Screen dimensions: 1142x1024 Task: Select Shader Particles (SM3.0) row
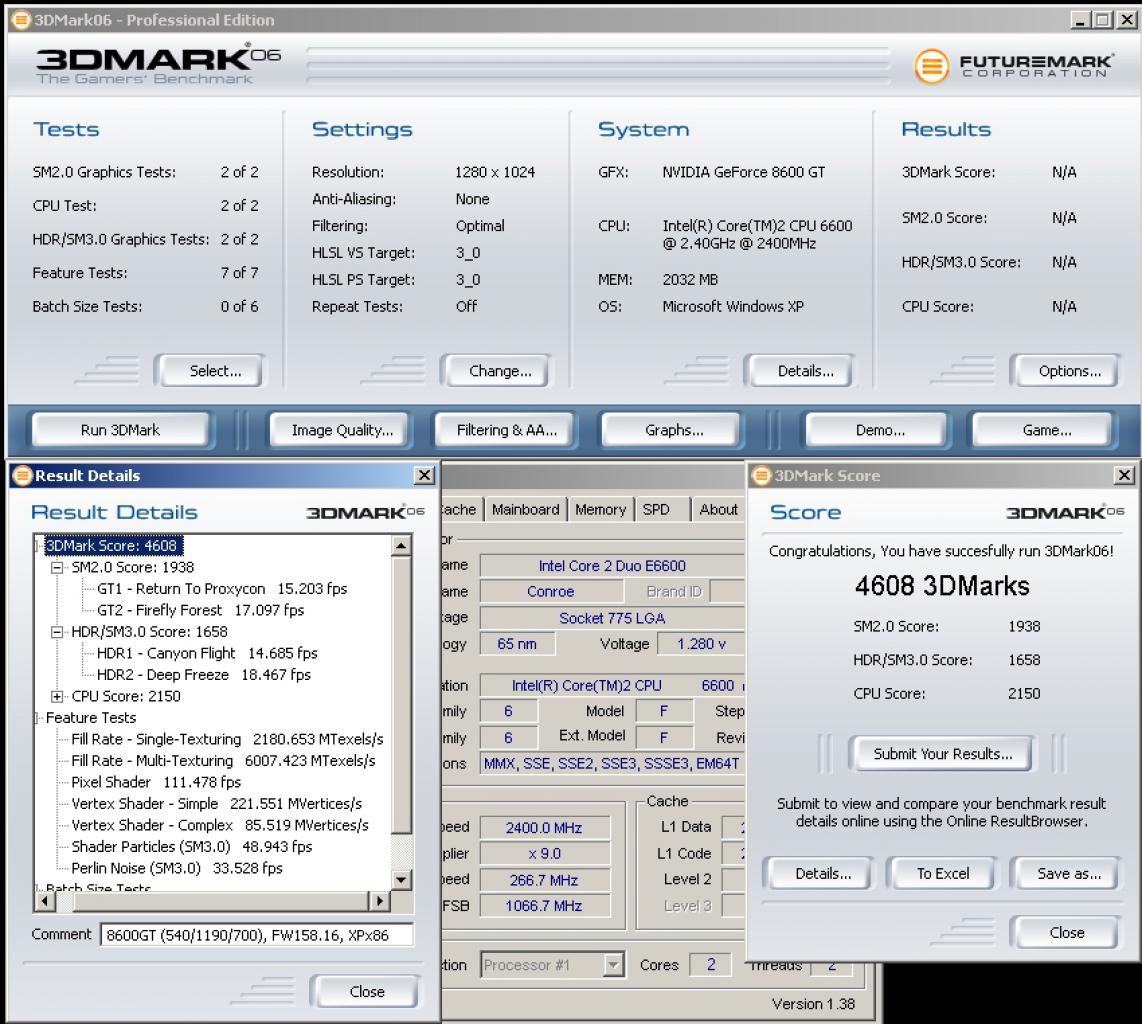point(192,847)
